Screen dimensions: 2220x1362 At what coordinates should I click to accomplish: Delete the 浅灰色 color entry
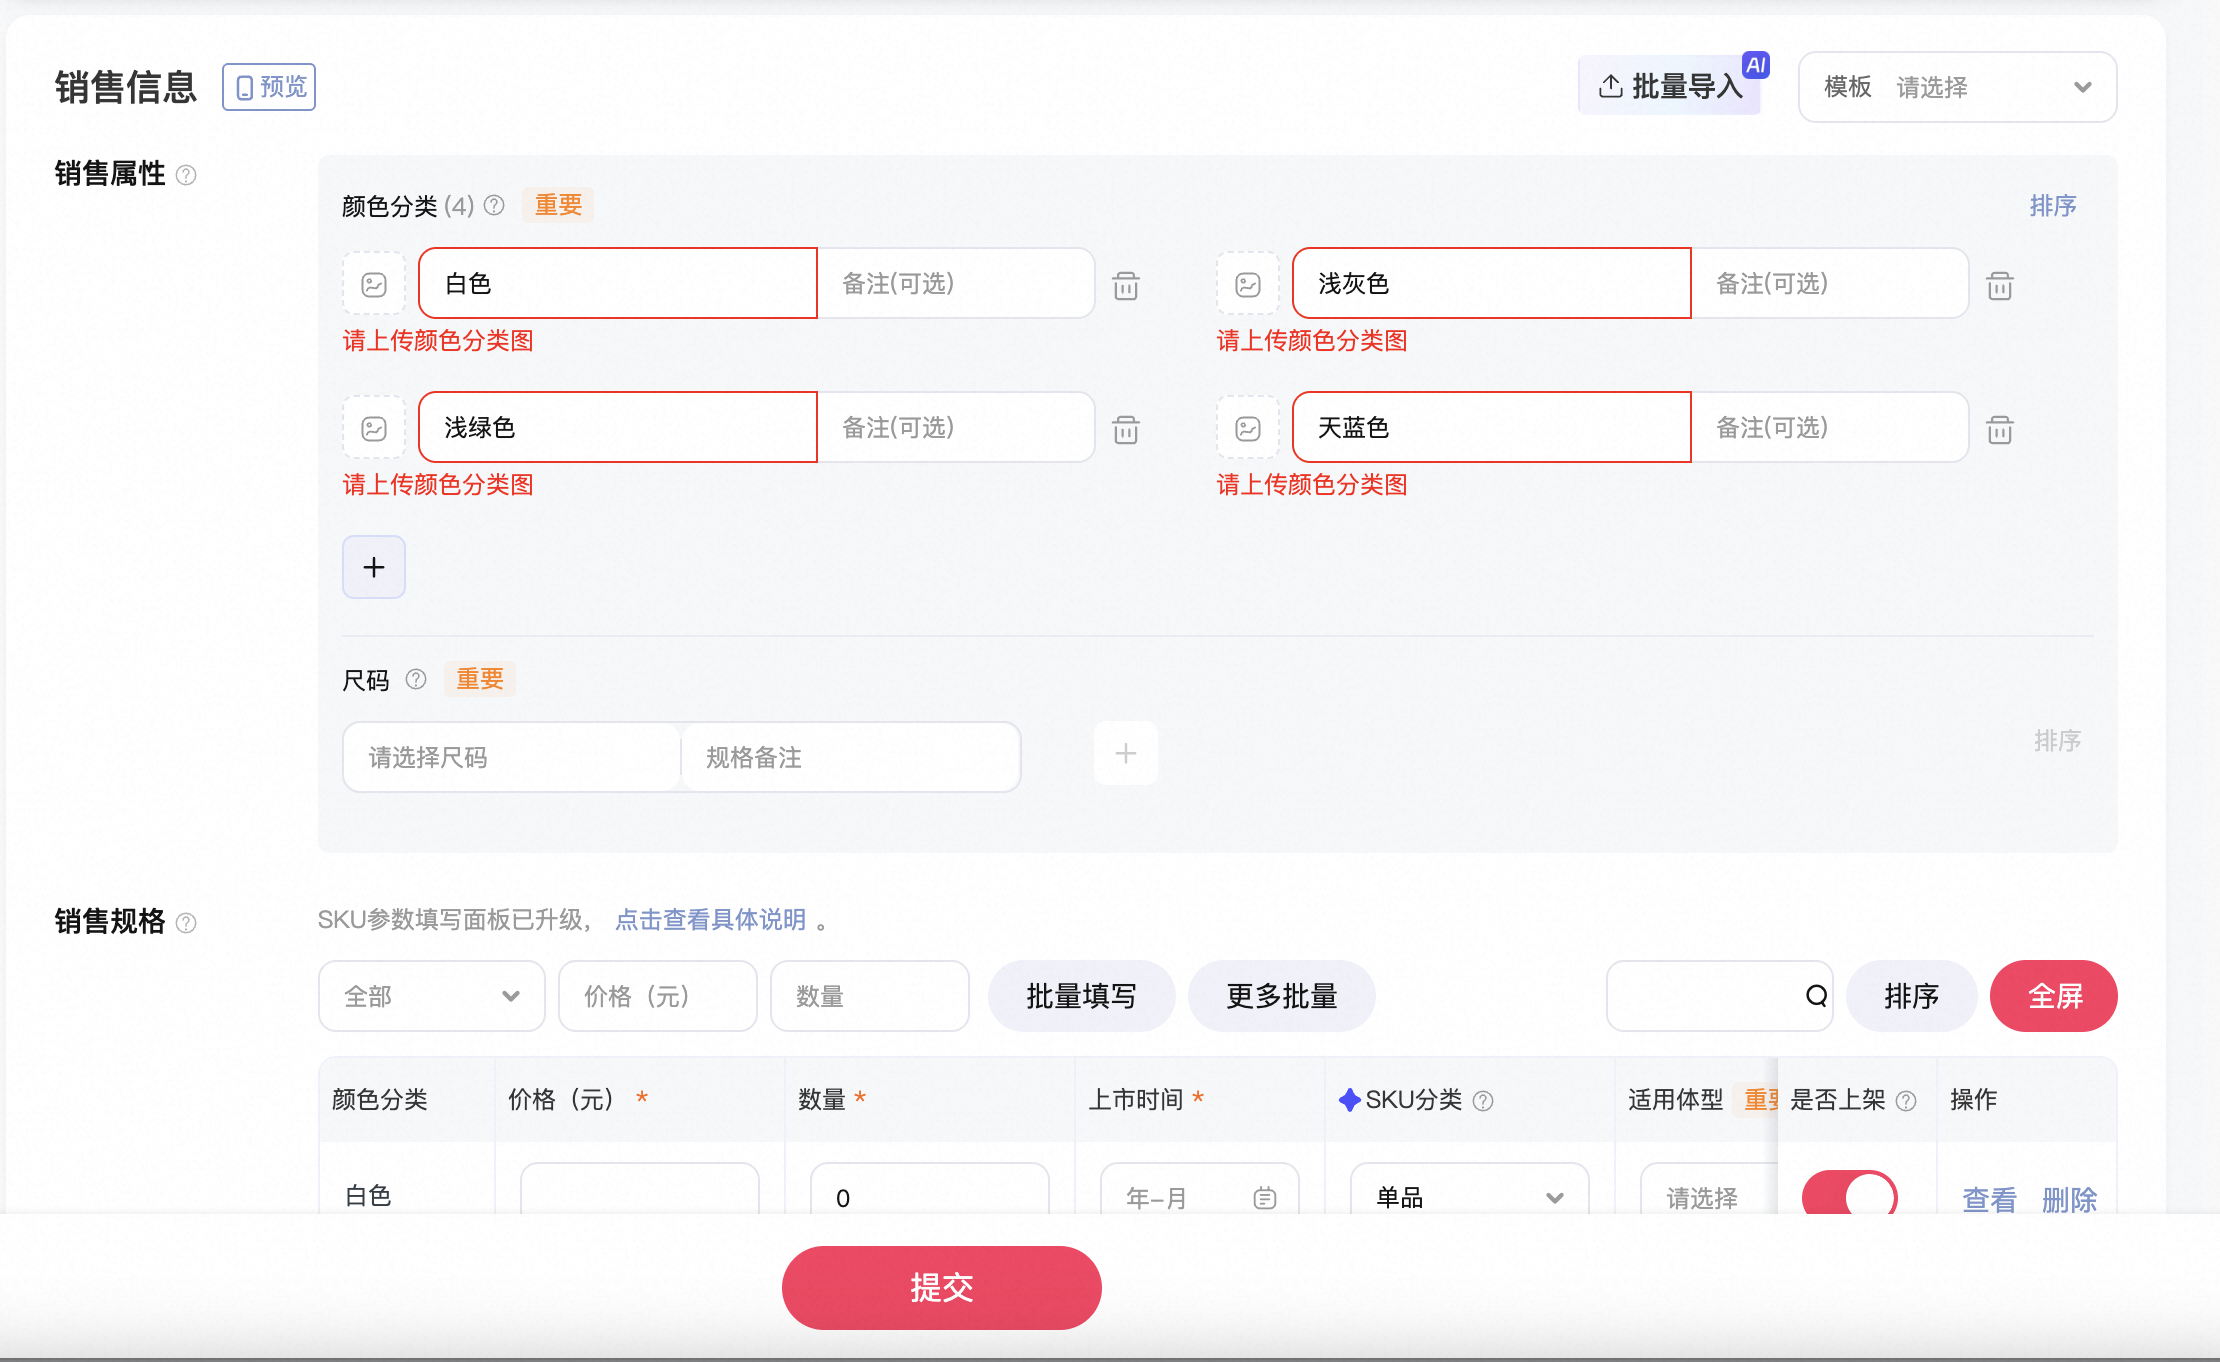point(2000,286)
